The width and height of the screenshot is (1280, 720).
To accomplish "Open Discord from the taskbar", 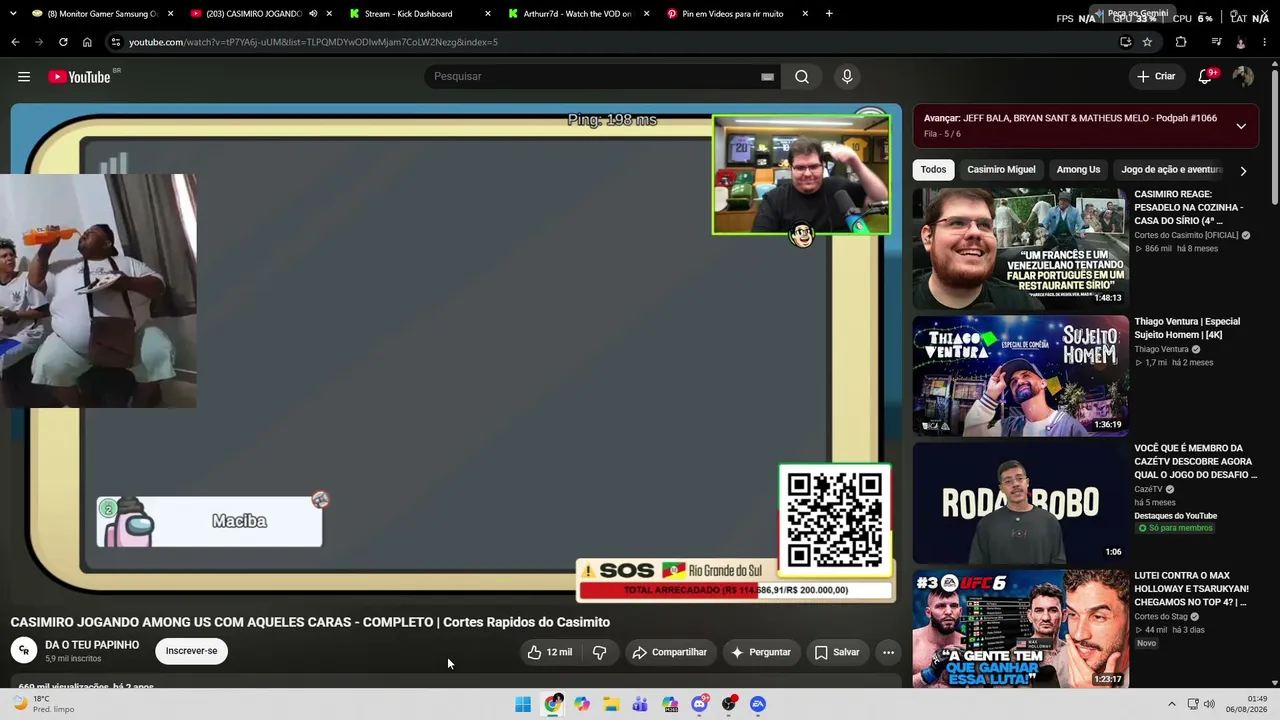I will tap(699, 704).
